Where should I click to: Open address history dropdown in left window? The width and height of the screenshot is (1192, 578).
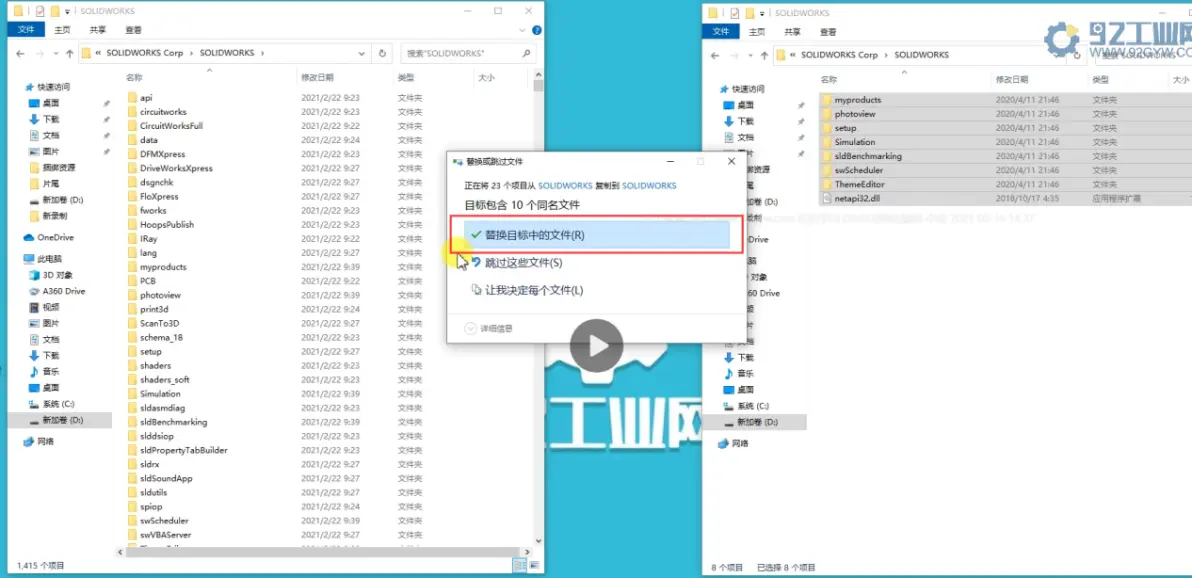point(363,53)
